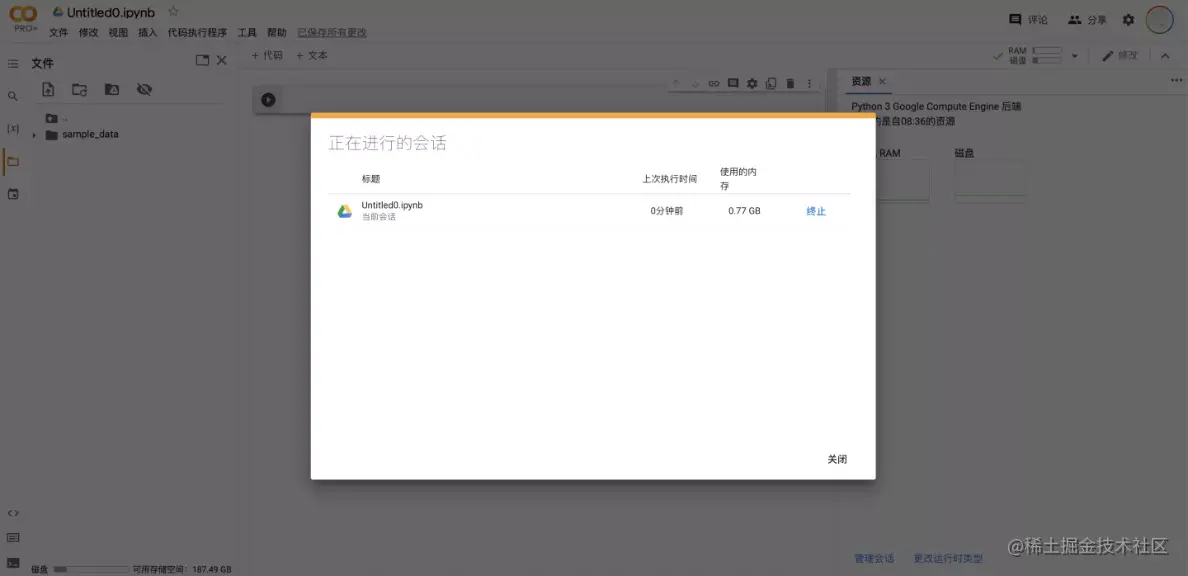Image resolution: width=1188 pixels, height=576 pixels.
Task: Click the Colab PRO+ logo
Action: [x=23, y=18]
